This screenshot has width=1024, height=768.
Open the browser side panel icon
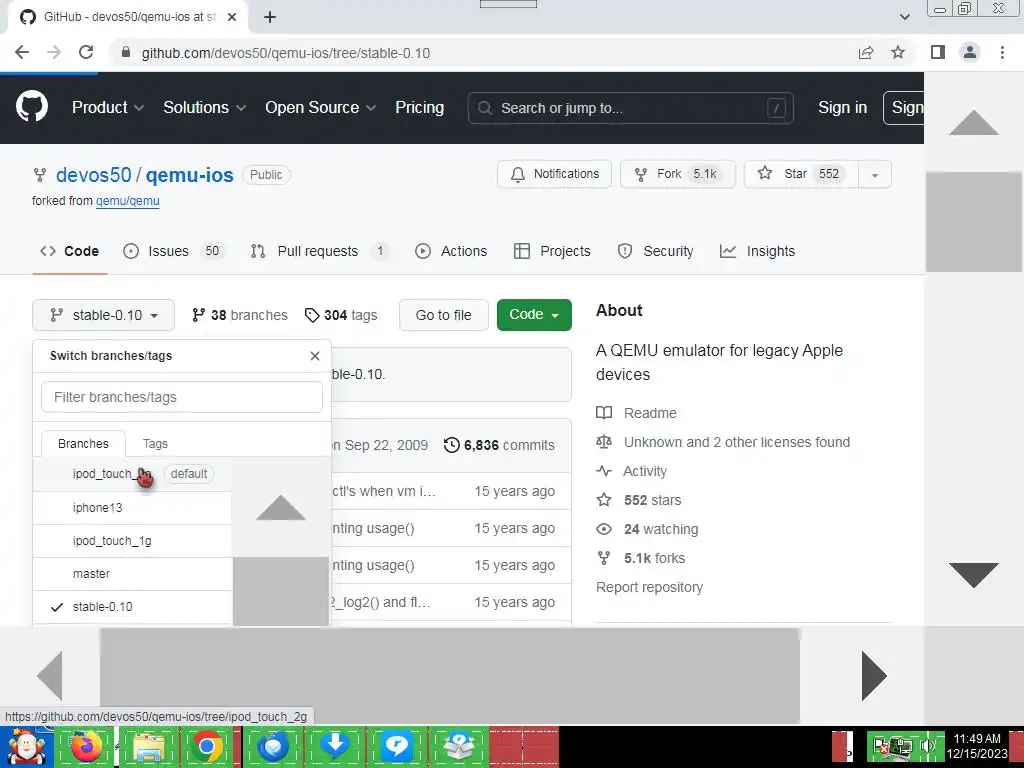[938, 52]
